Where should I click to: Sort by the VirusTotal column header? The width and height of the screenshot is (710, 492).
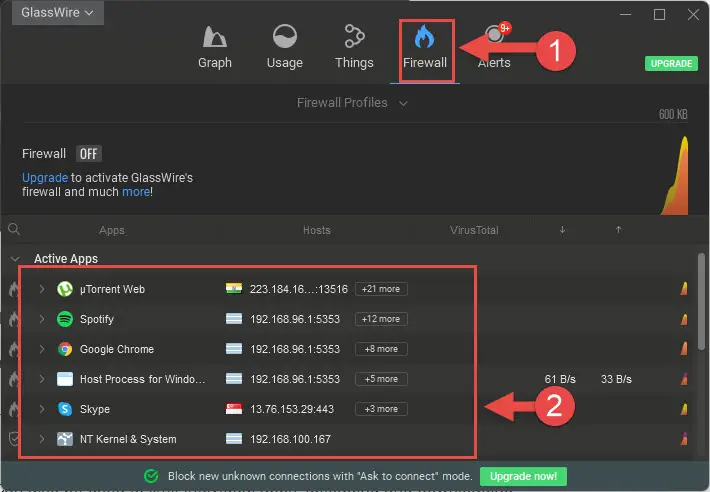click(474, 230)
